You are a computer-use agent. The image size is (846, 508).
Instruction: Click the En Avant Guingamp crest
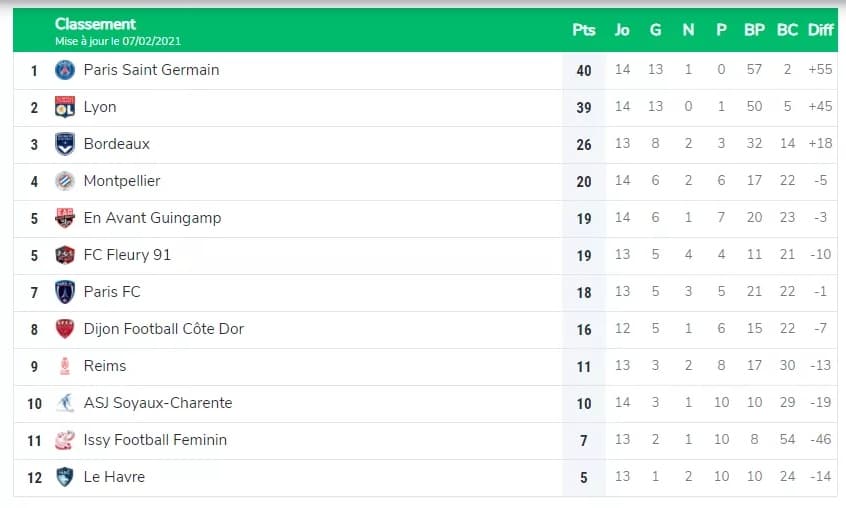[65, 218]
